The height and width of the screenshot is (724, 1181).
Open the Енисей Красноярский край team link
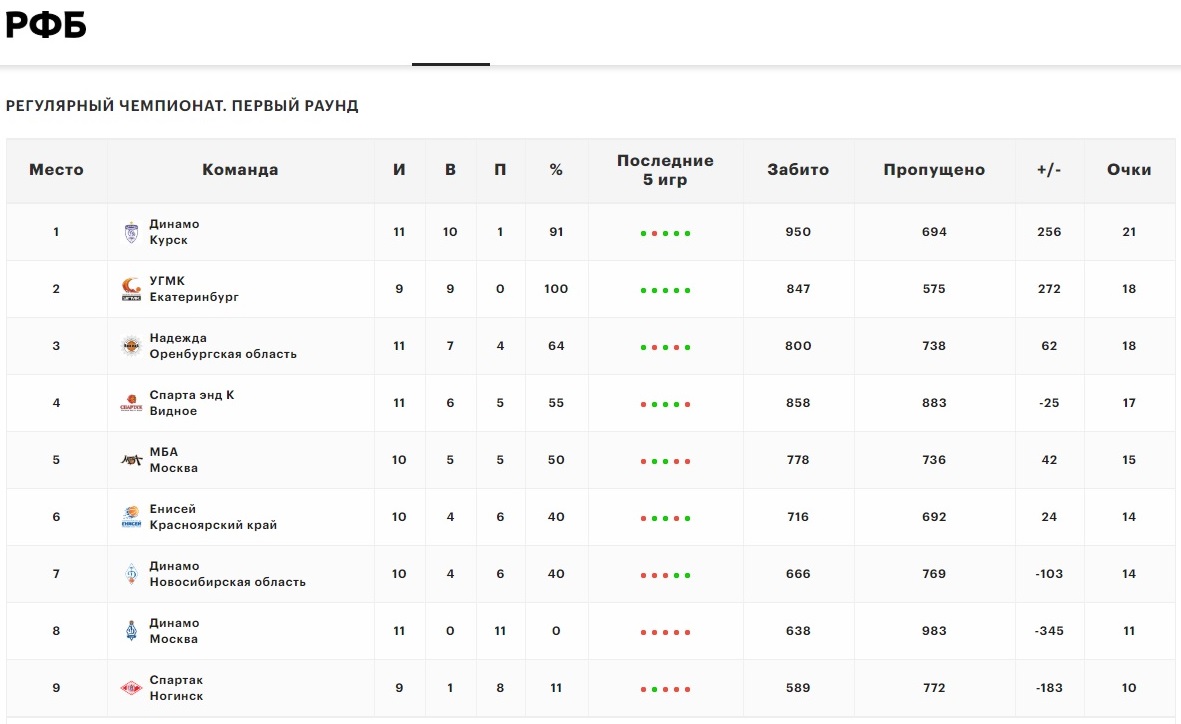213,517
